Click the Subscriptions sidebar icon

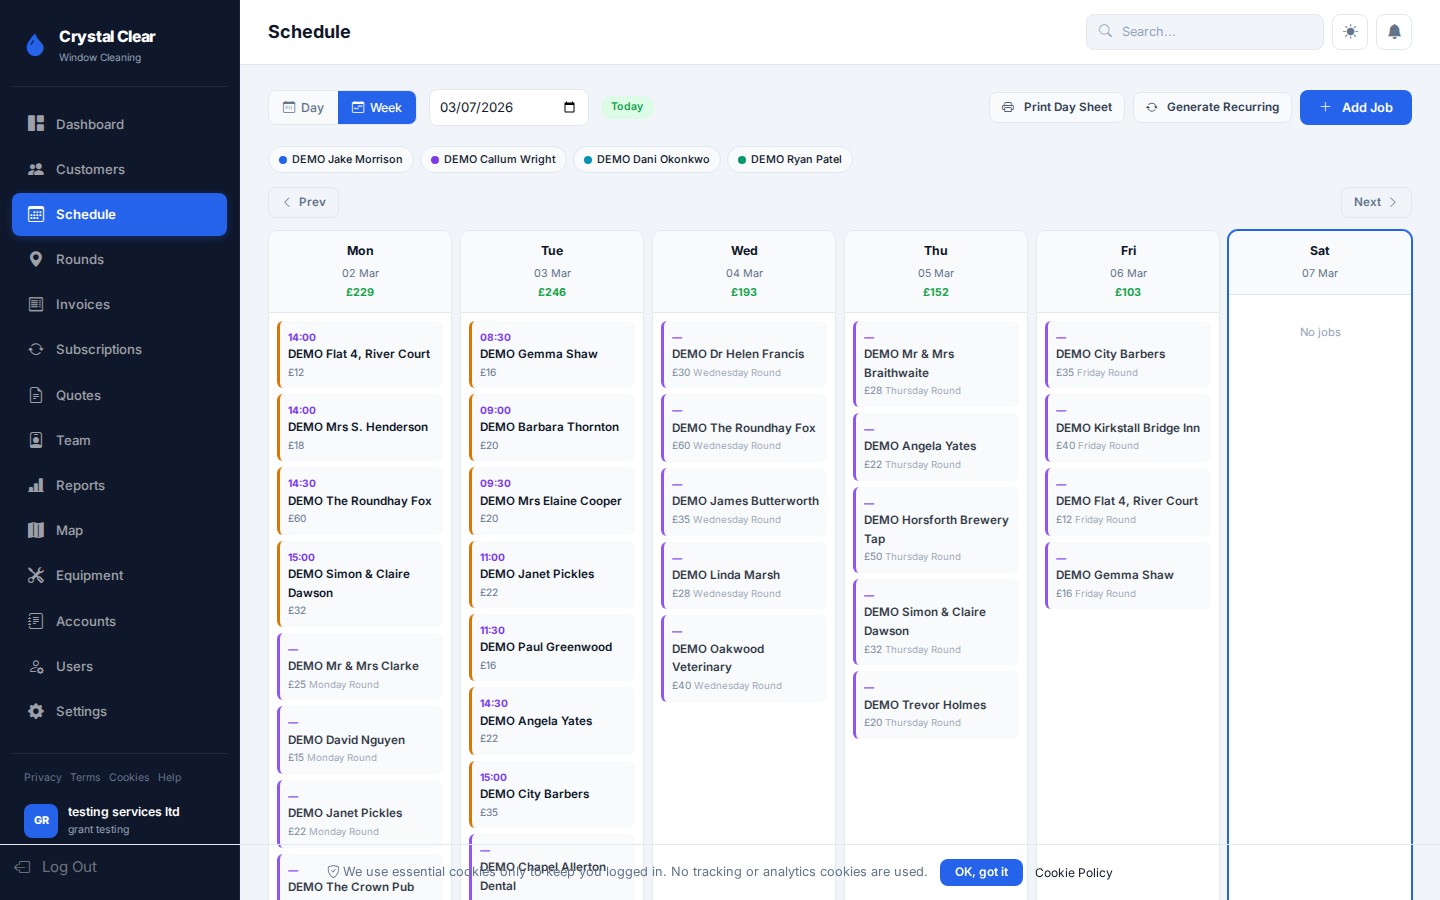click(x=35, y=349)
